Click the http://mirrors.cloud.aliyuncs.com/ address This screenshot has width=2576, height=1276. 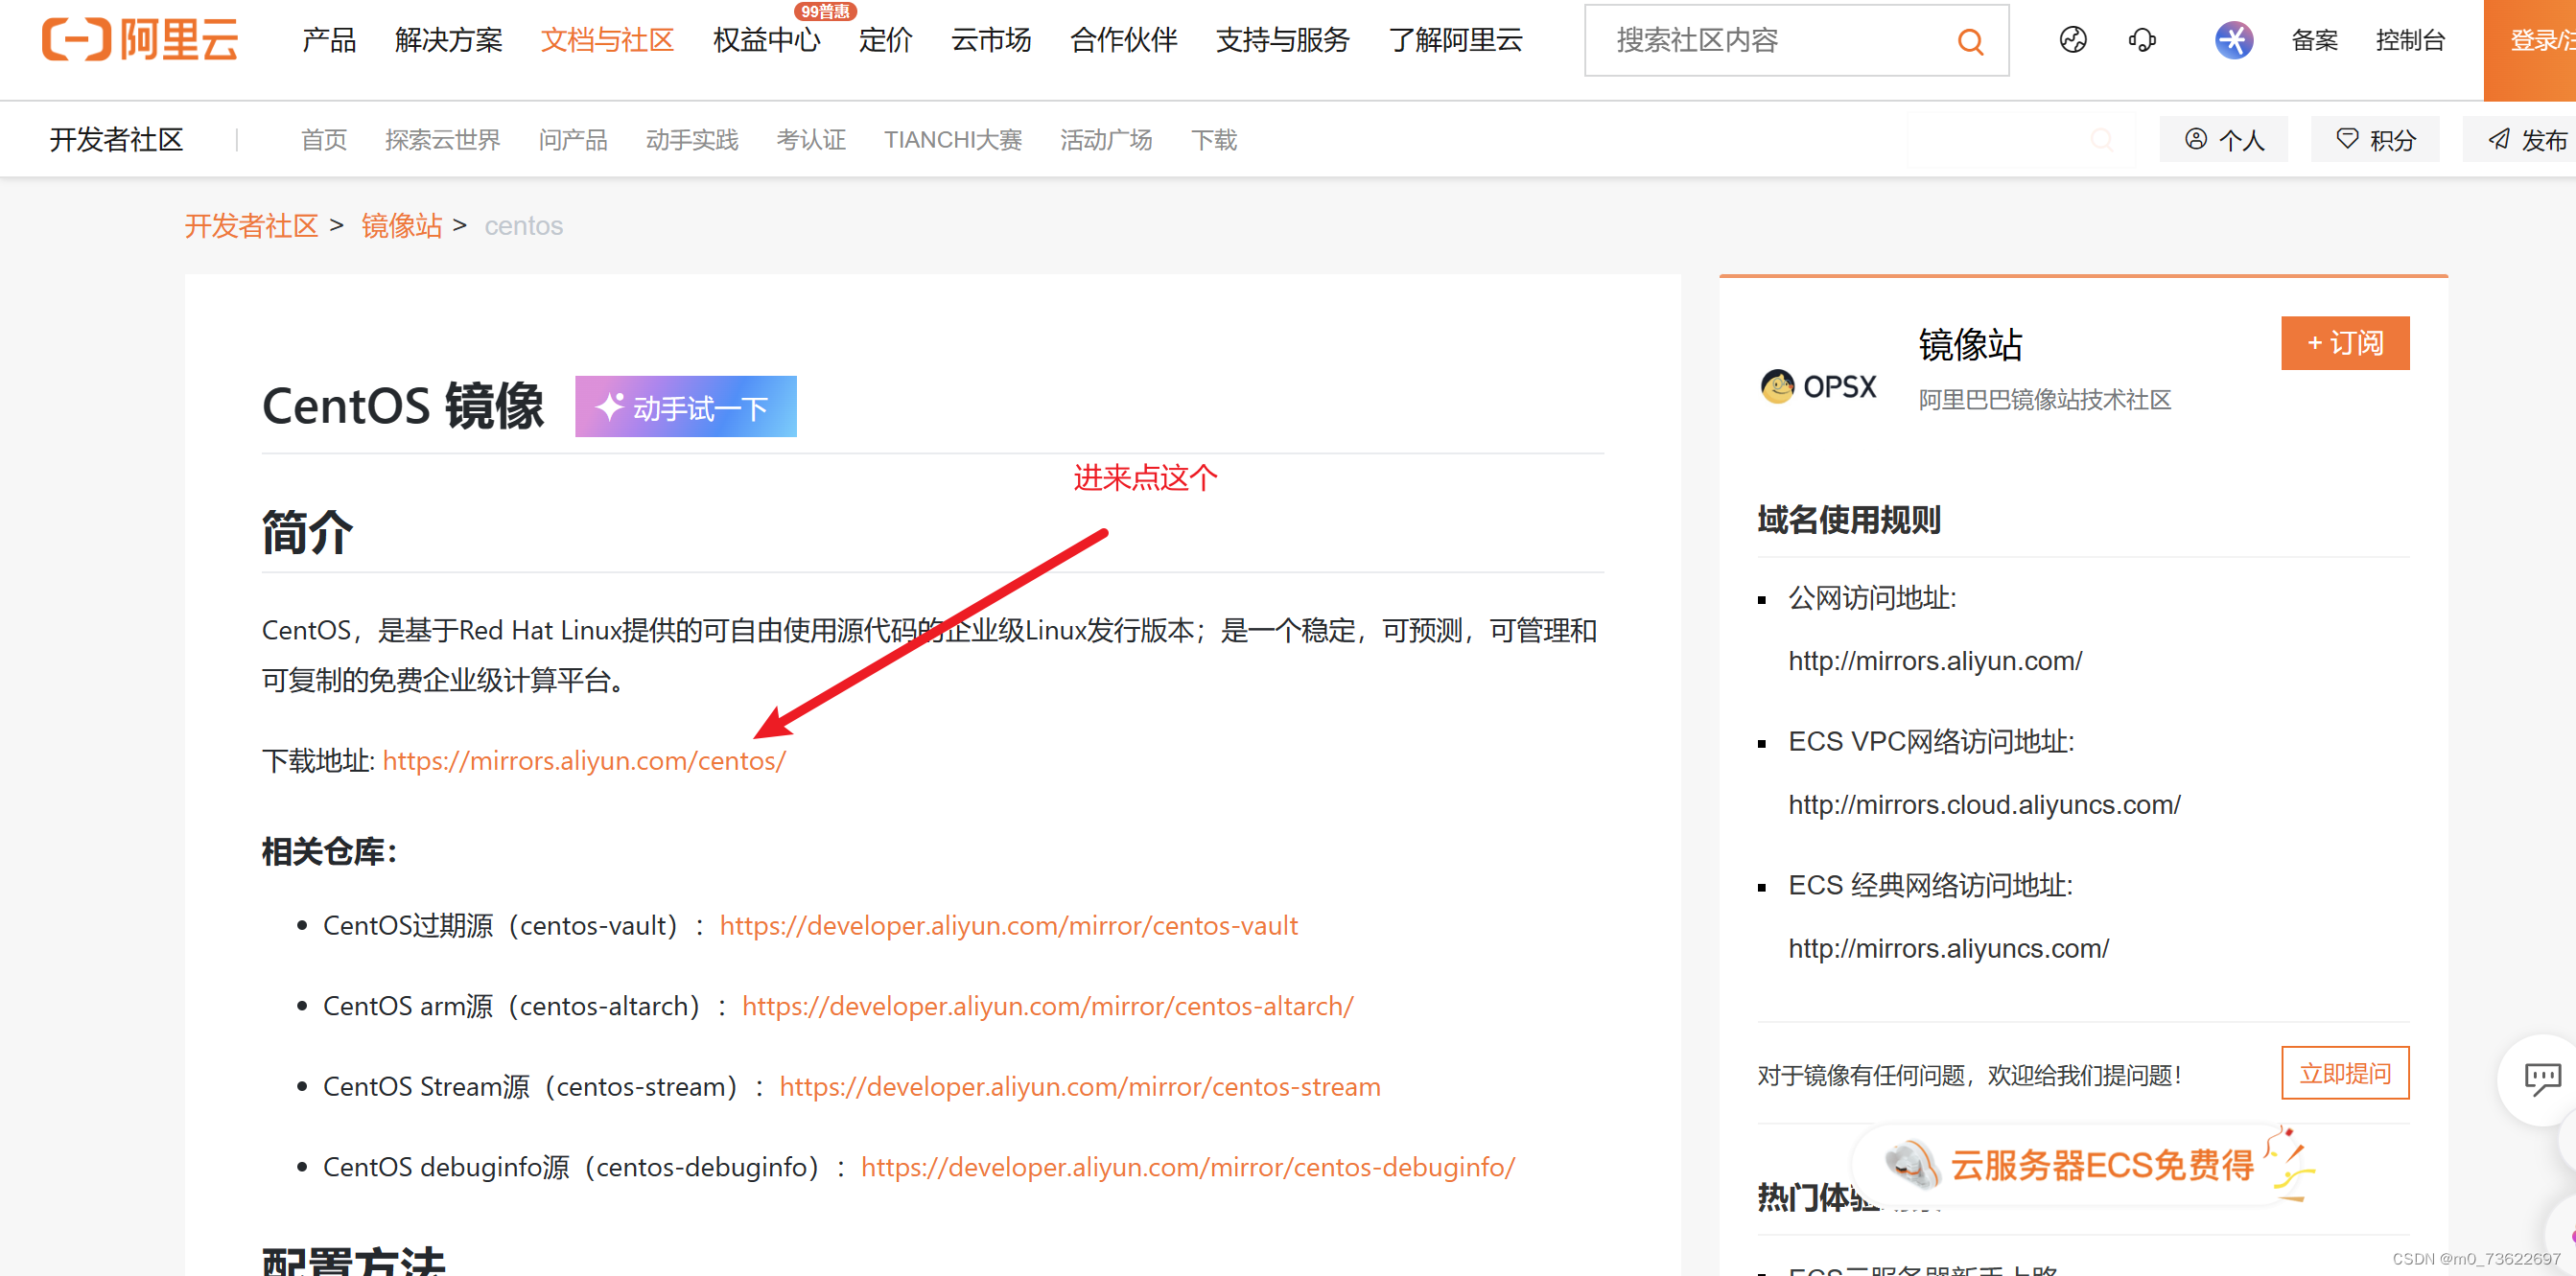[1984, 805]
